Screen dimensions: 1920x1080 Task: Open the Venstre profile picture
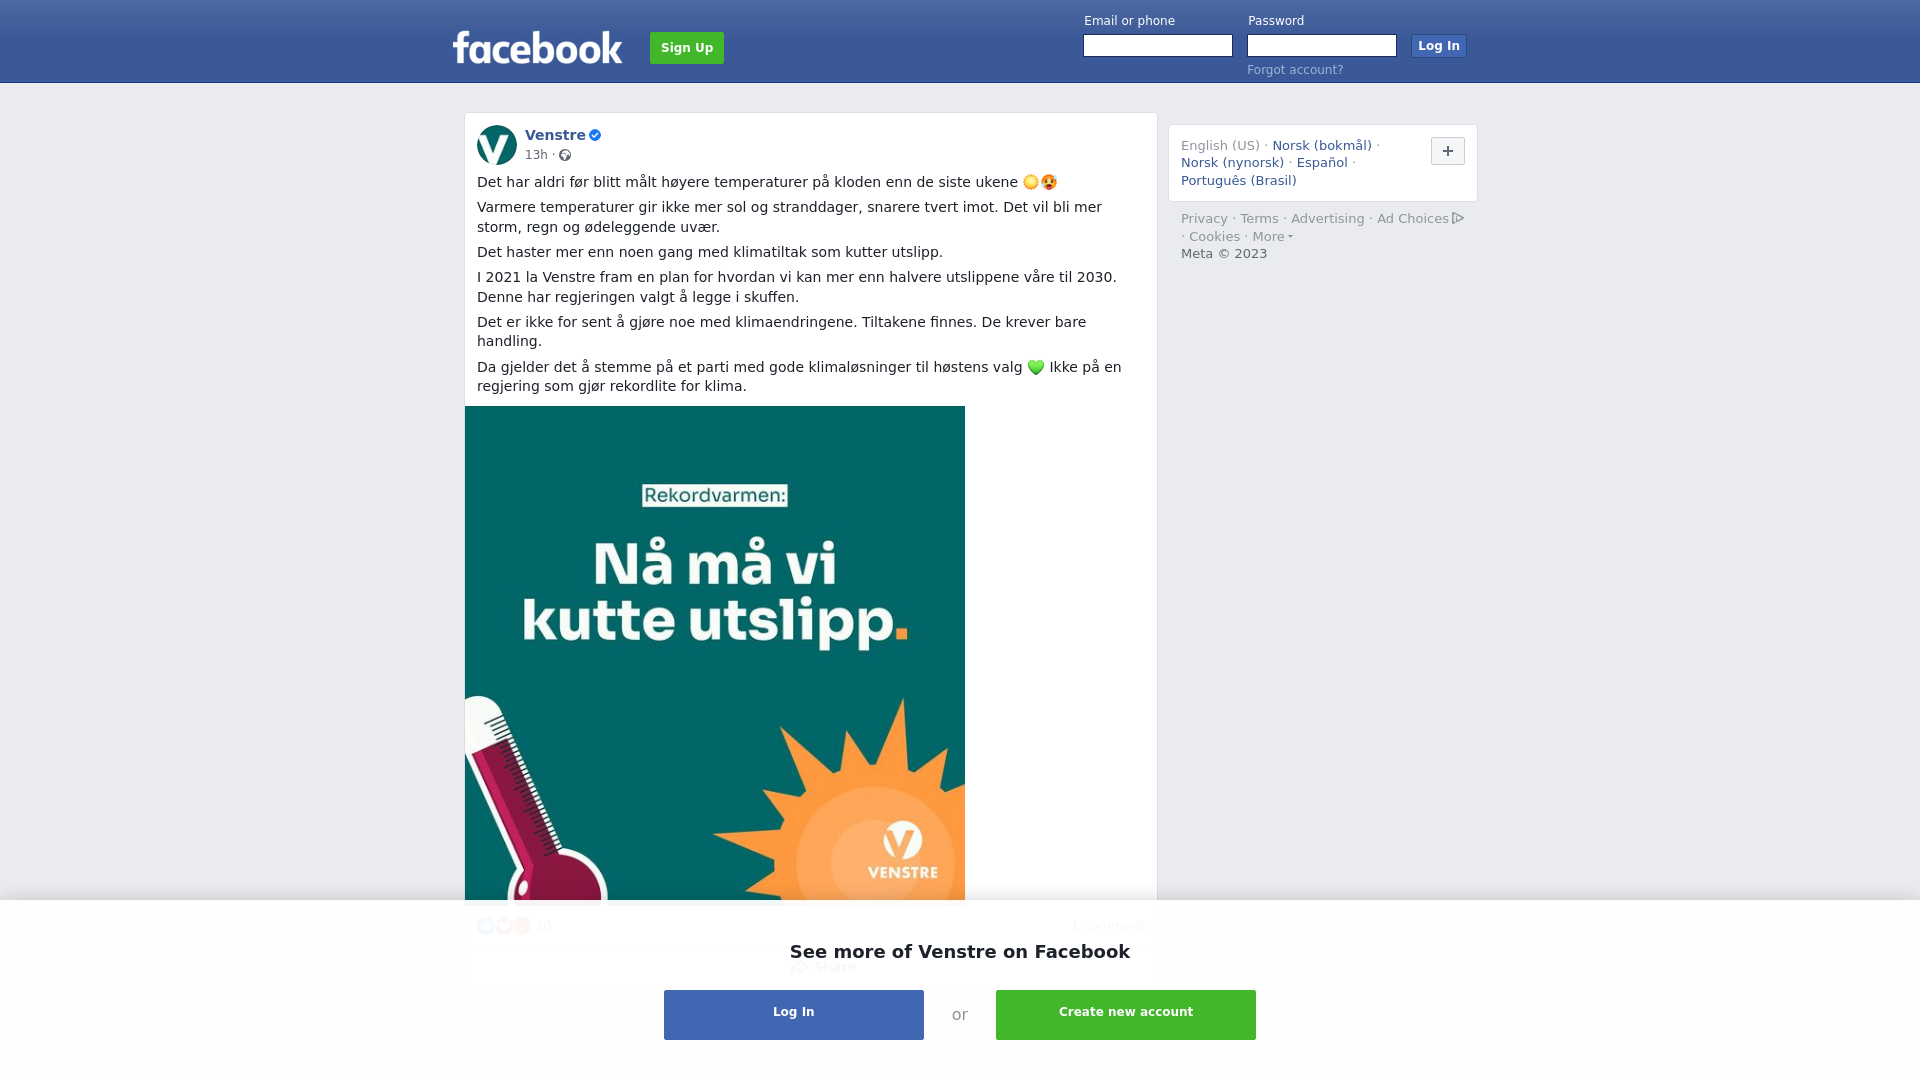point(497,145)
